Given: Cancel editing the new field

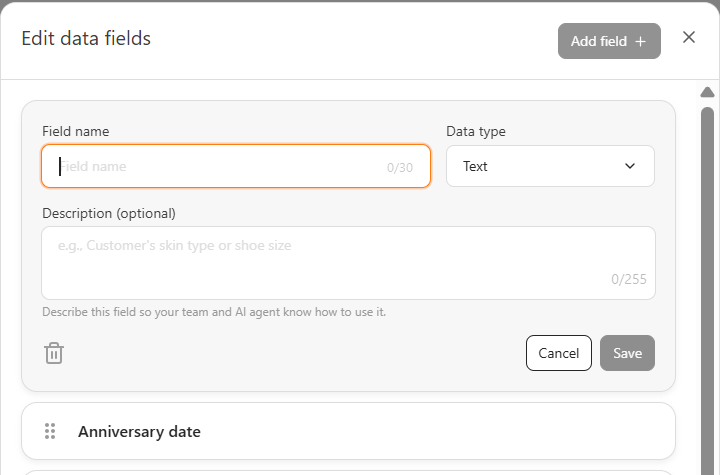Looking at the screenshot, I should coord(558,353).
